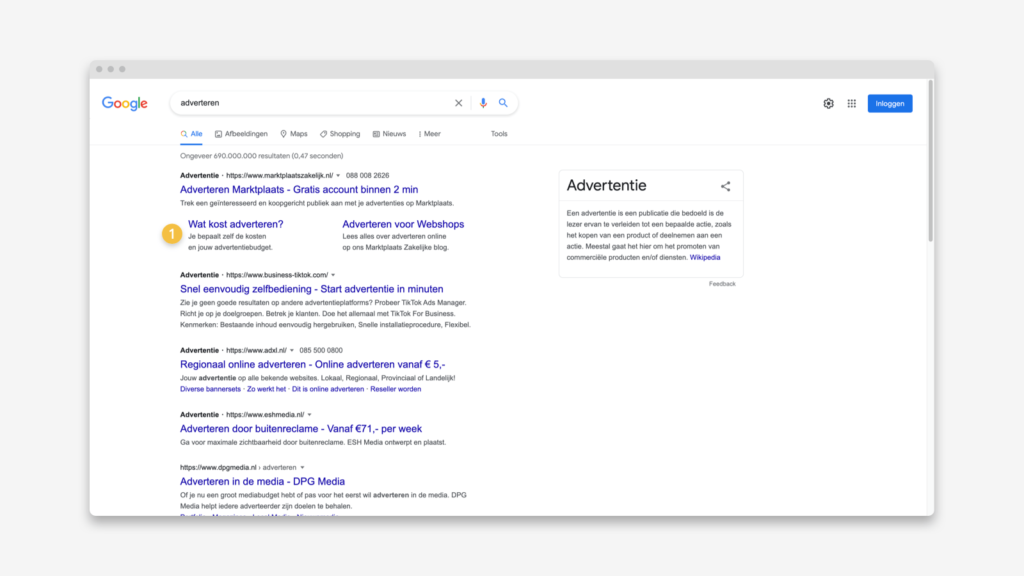Share the Advertentie knowledge panel
Screen dimensions: 1024x576
726,186
